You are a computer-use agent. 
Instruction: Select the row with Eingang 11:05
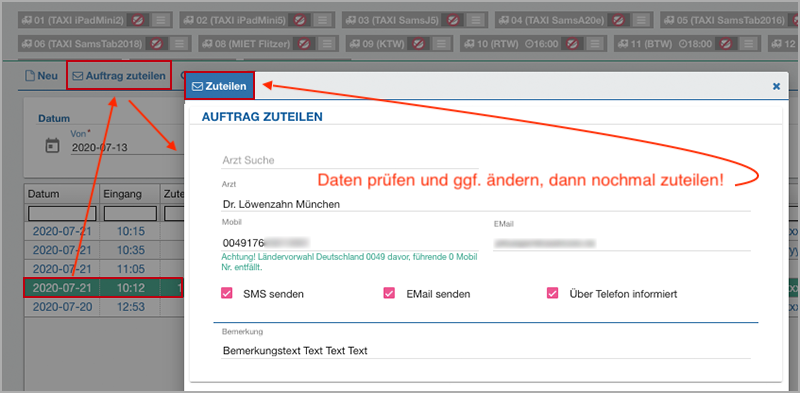tap(104, 269)
